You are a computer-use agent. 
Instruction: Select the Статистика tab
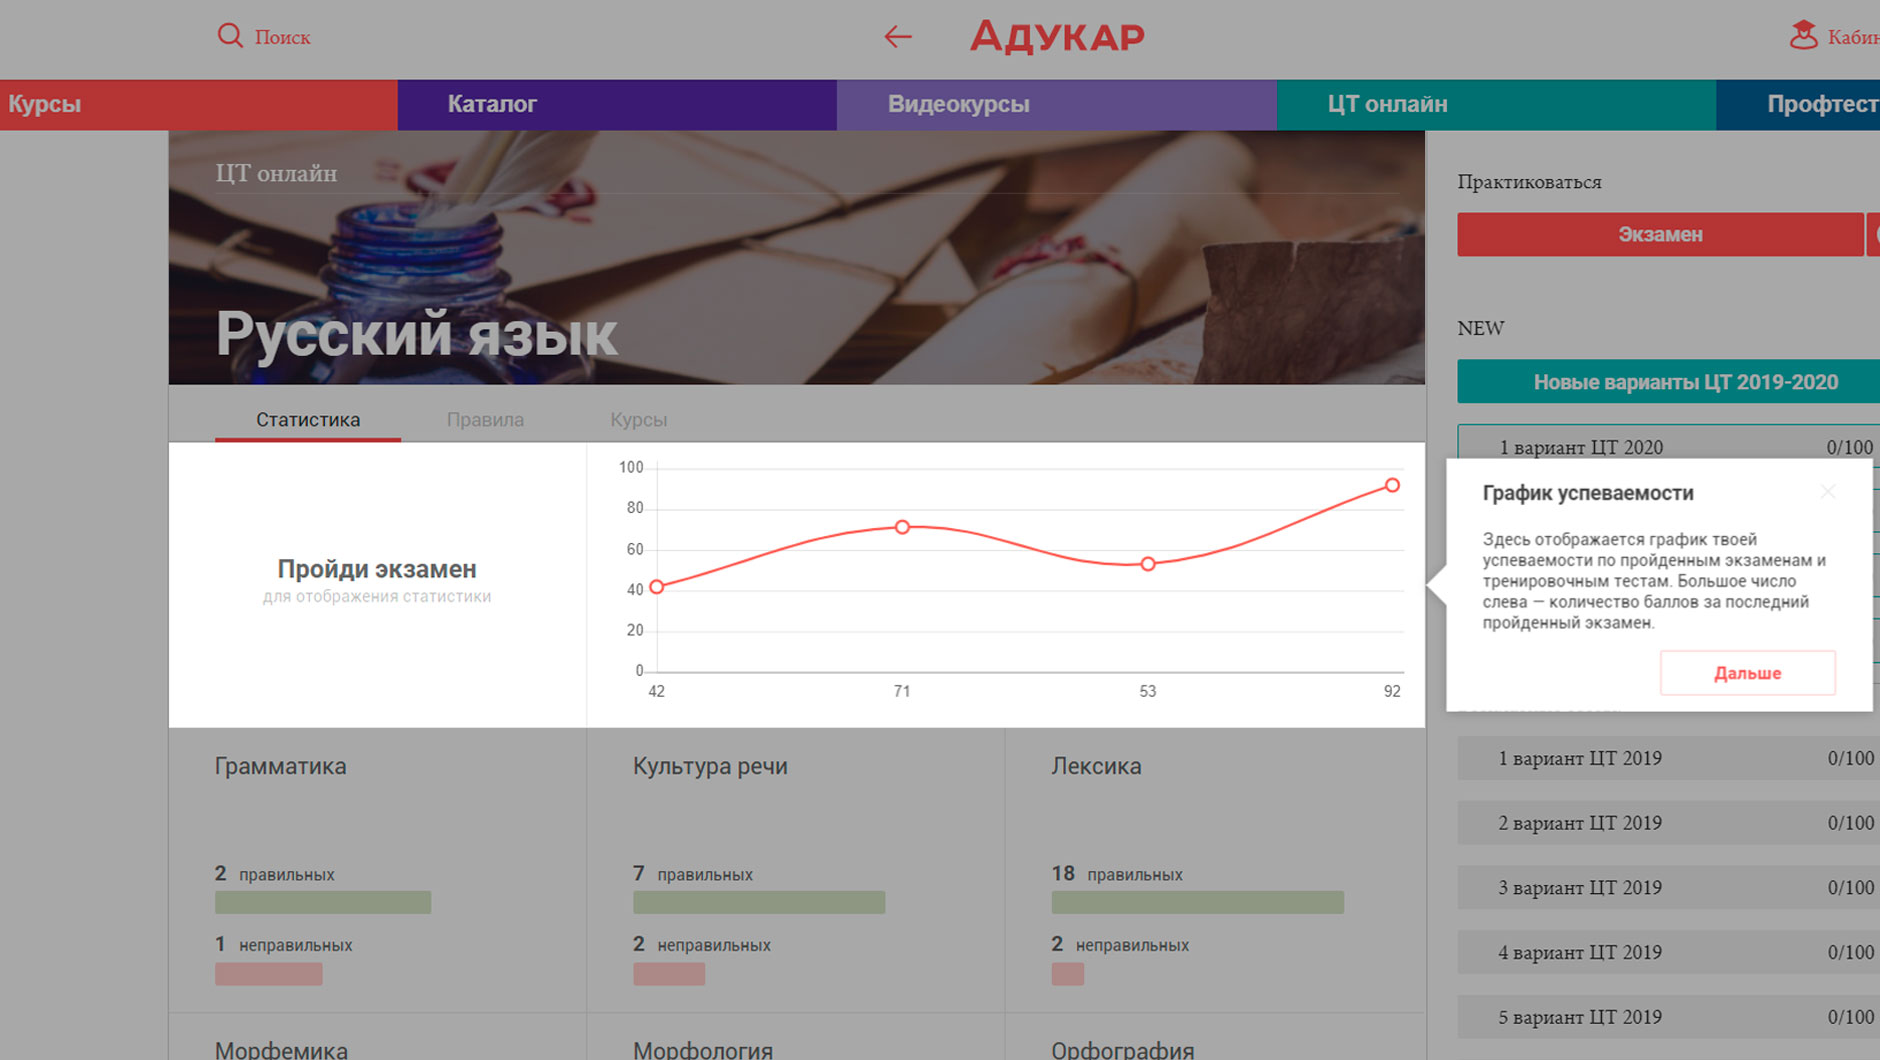pyautogui.click(x=308, y=420)
